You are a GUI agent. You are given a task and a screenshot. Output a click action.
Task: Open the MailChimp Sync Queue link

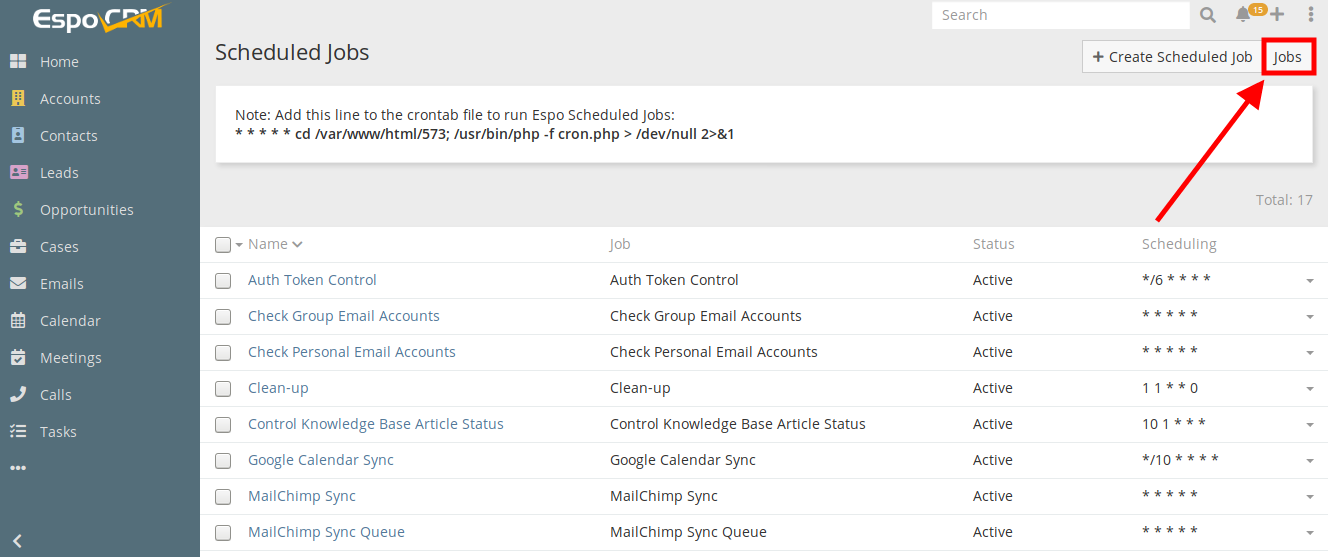(x=326, y=532)
